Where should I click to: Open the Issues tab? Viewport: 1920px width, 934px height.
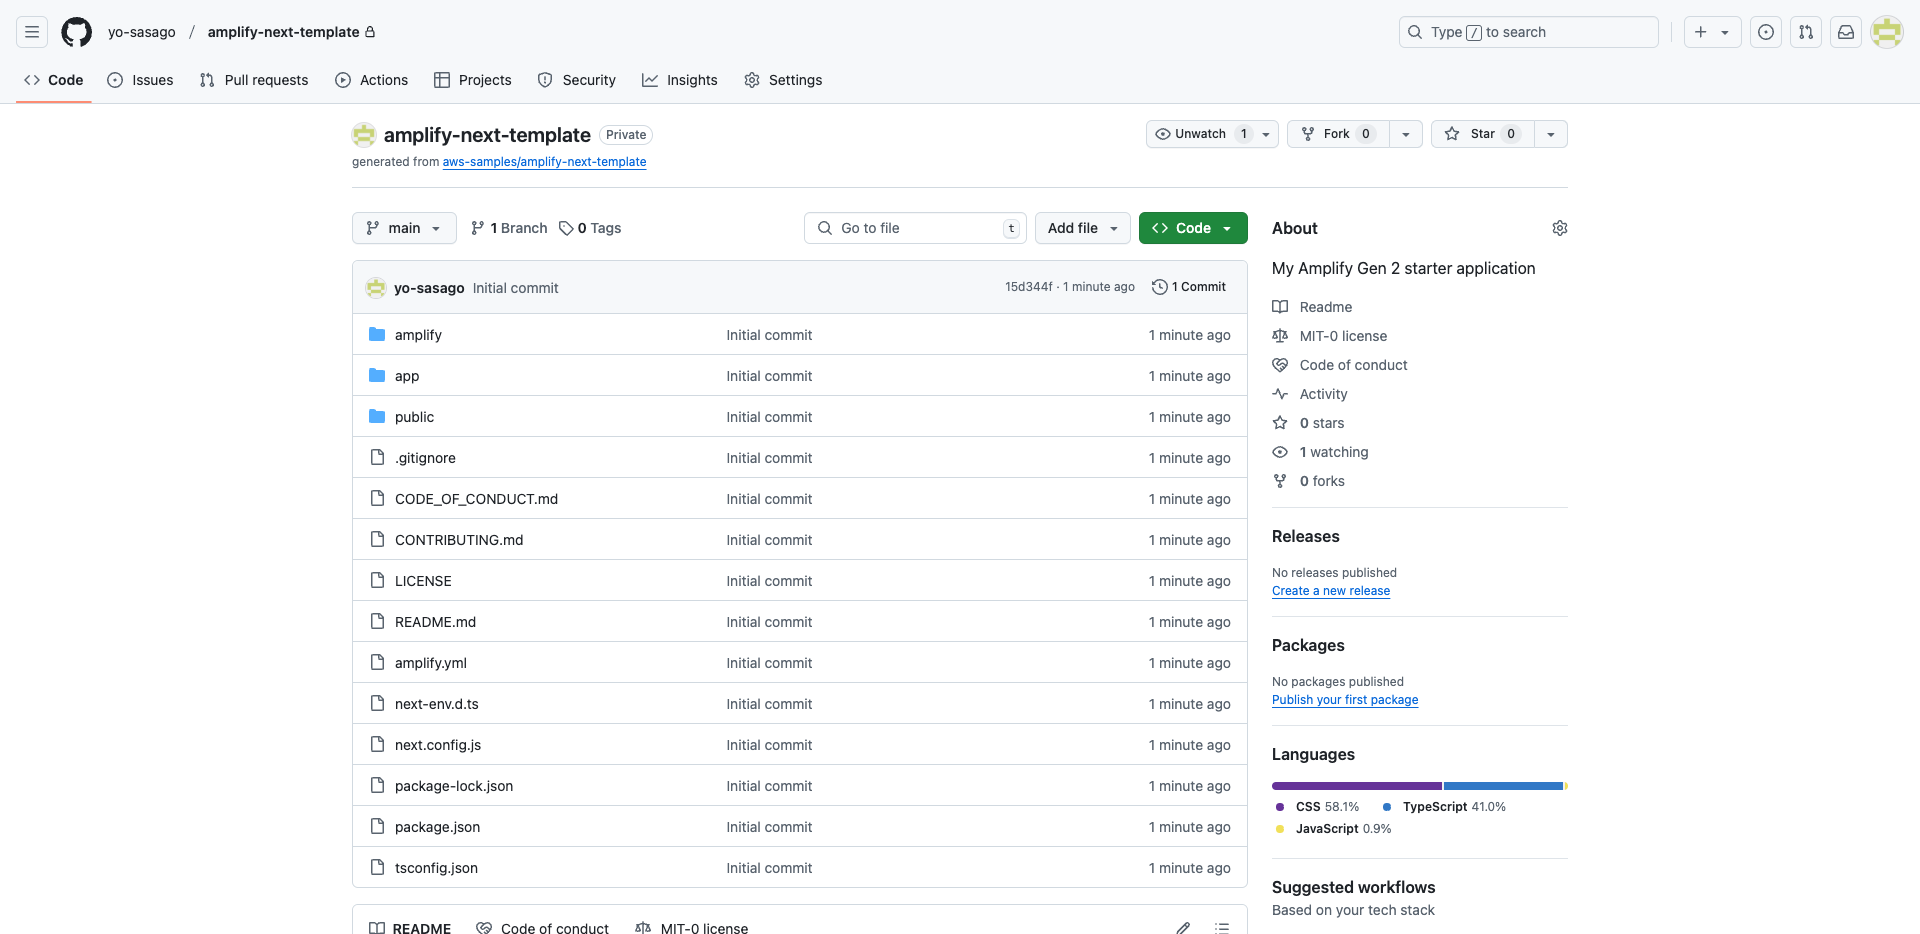coord(140,80)
